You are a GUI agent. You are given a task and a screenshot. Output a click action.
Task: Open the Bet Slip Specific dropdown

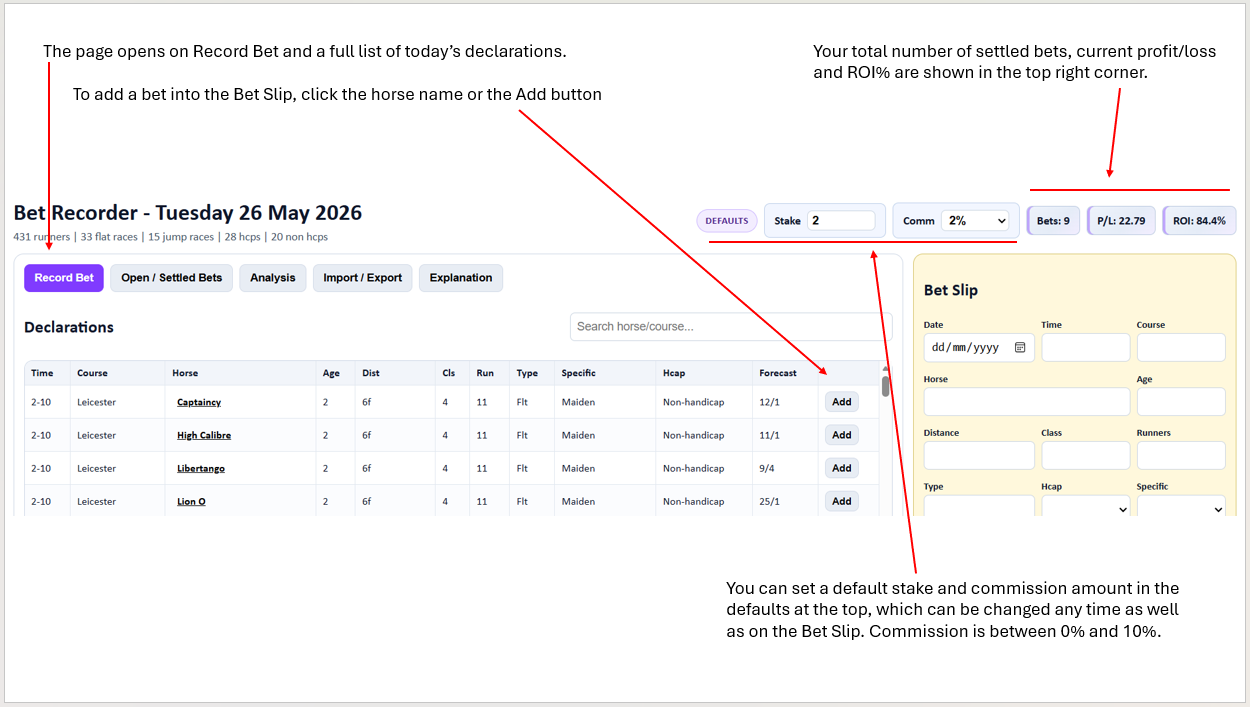pyautogui.click(x=1181, y=507)
